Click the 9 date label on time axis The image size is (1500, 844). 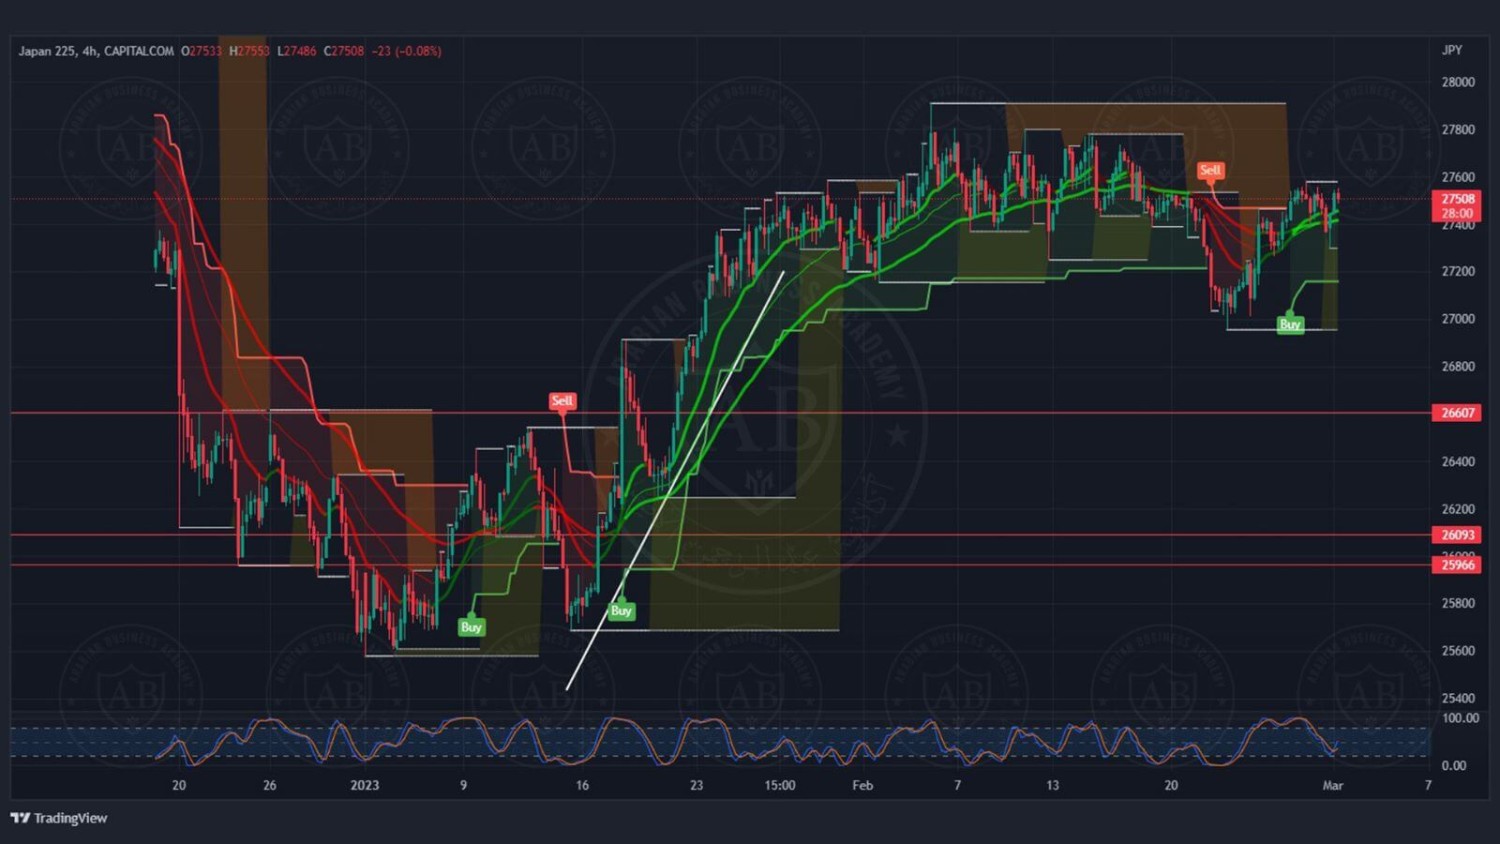tap(463, 785)
